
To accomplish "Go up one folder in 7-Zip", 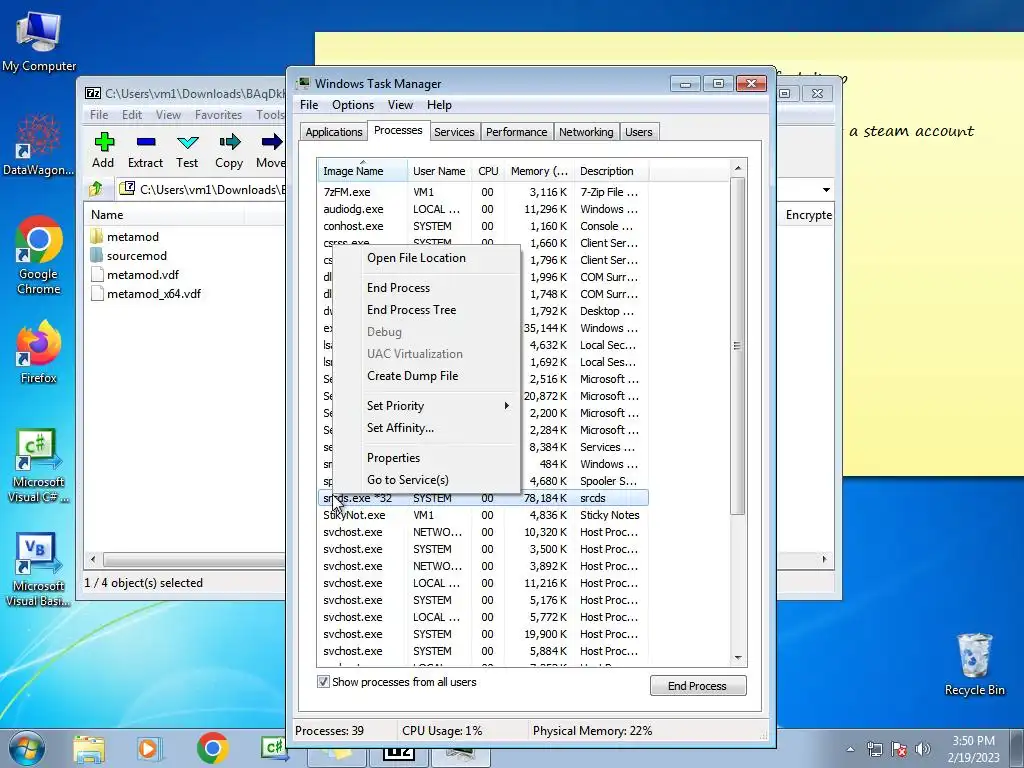I will coord(96,189).
